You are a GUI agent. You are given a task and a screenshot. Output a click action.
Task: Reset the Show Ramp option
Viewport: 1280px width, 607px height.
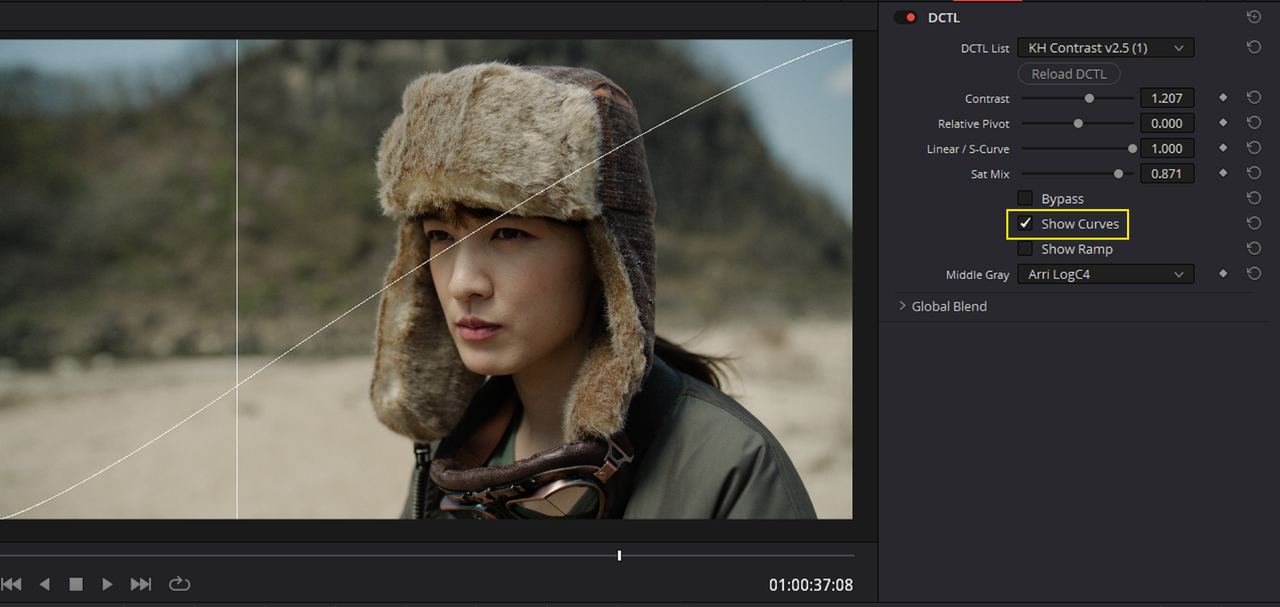(1254, 248)
